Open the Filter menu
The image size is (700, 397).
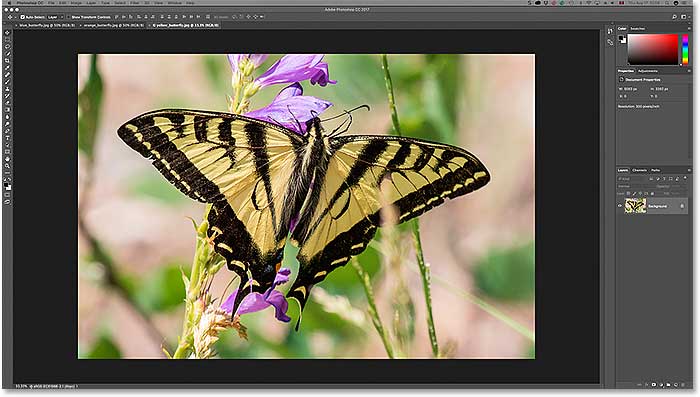[x=135, y=3]
